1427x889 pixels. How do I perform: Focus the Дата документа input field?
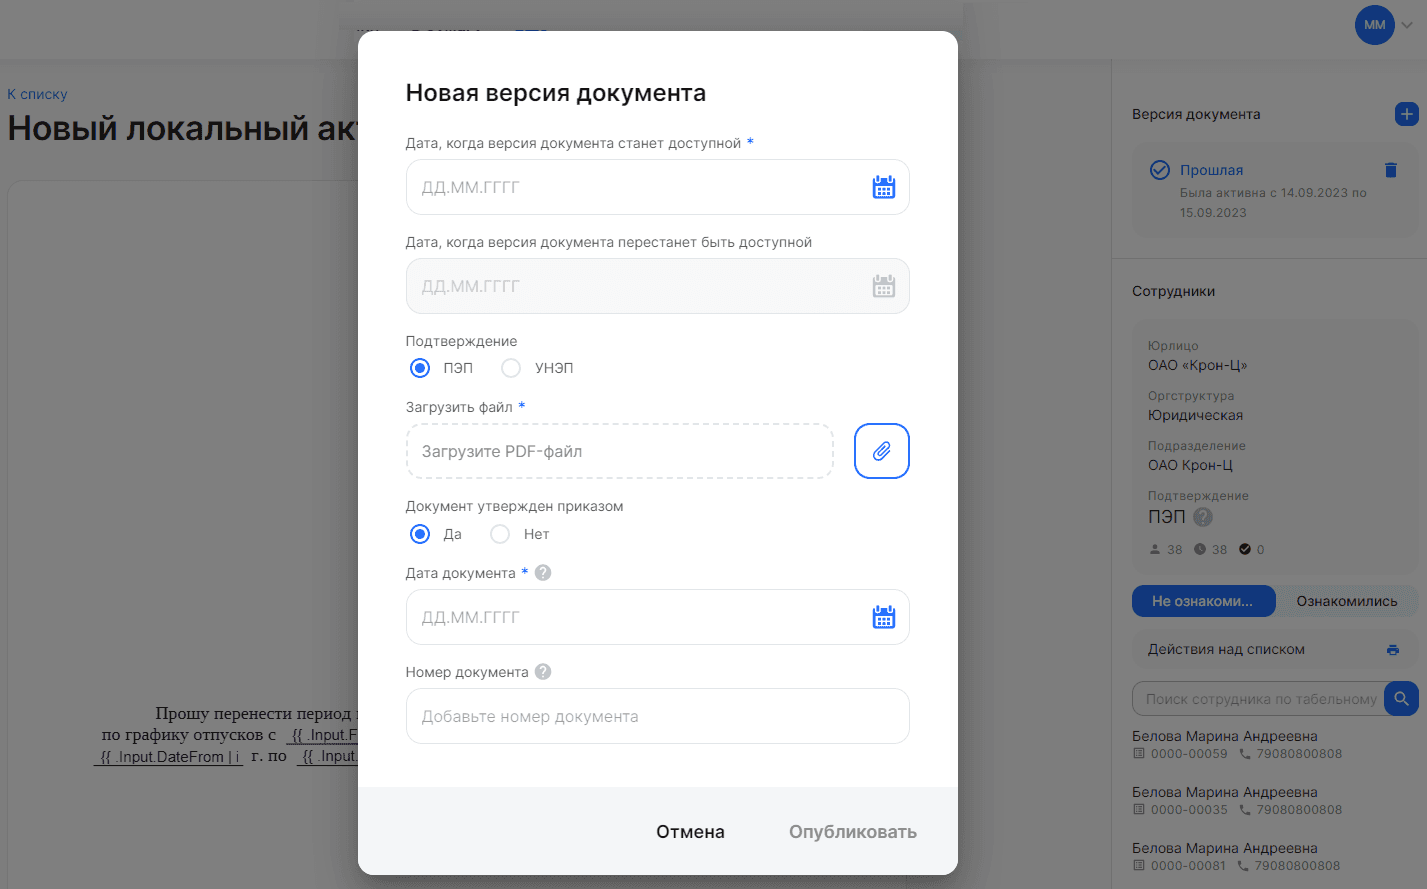657,617
